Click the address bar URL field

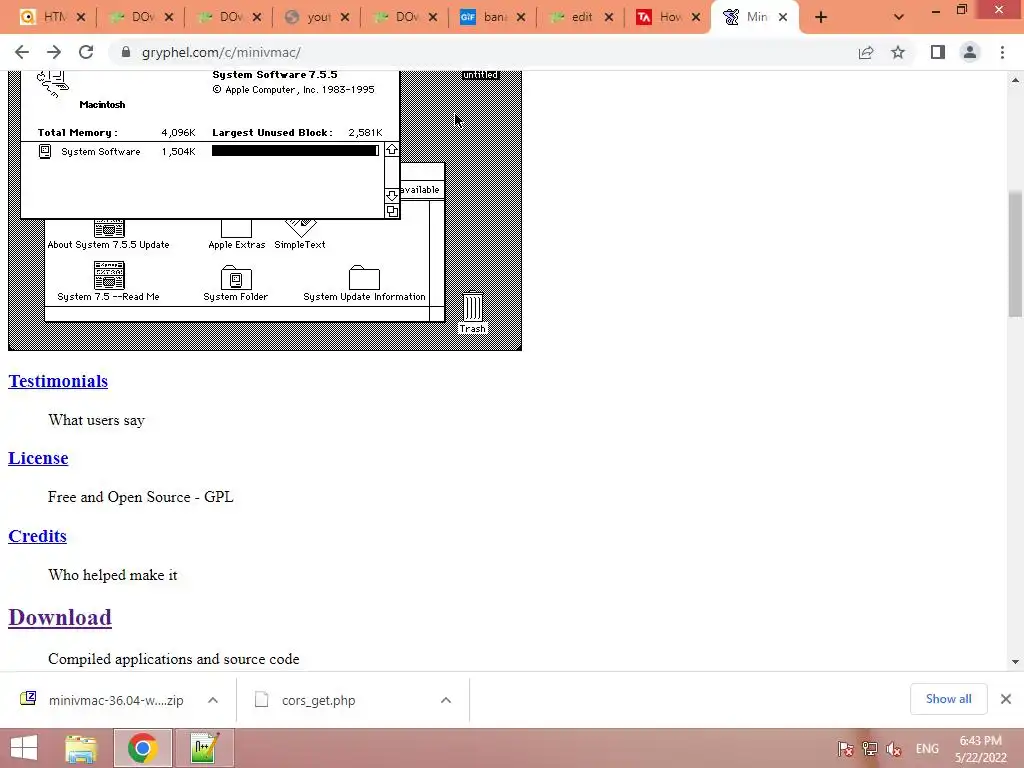click(x=483, y=52)
